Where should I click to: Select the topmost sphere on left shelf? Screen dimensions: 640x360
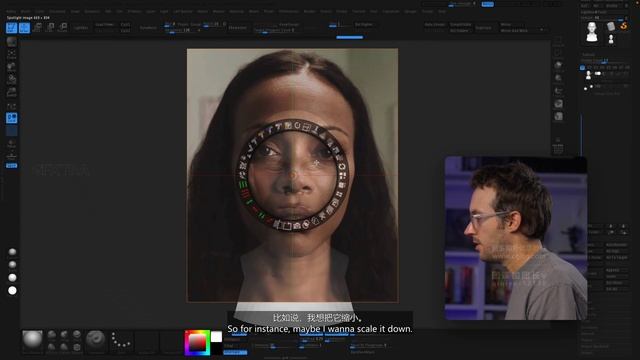coord(12,252)
